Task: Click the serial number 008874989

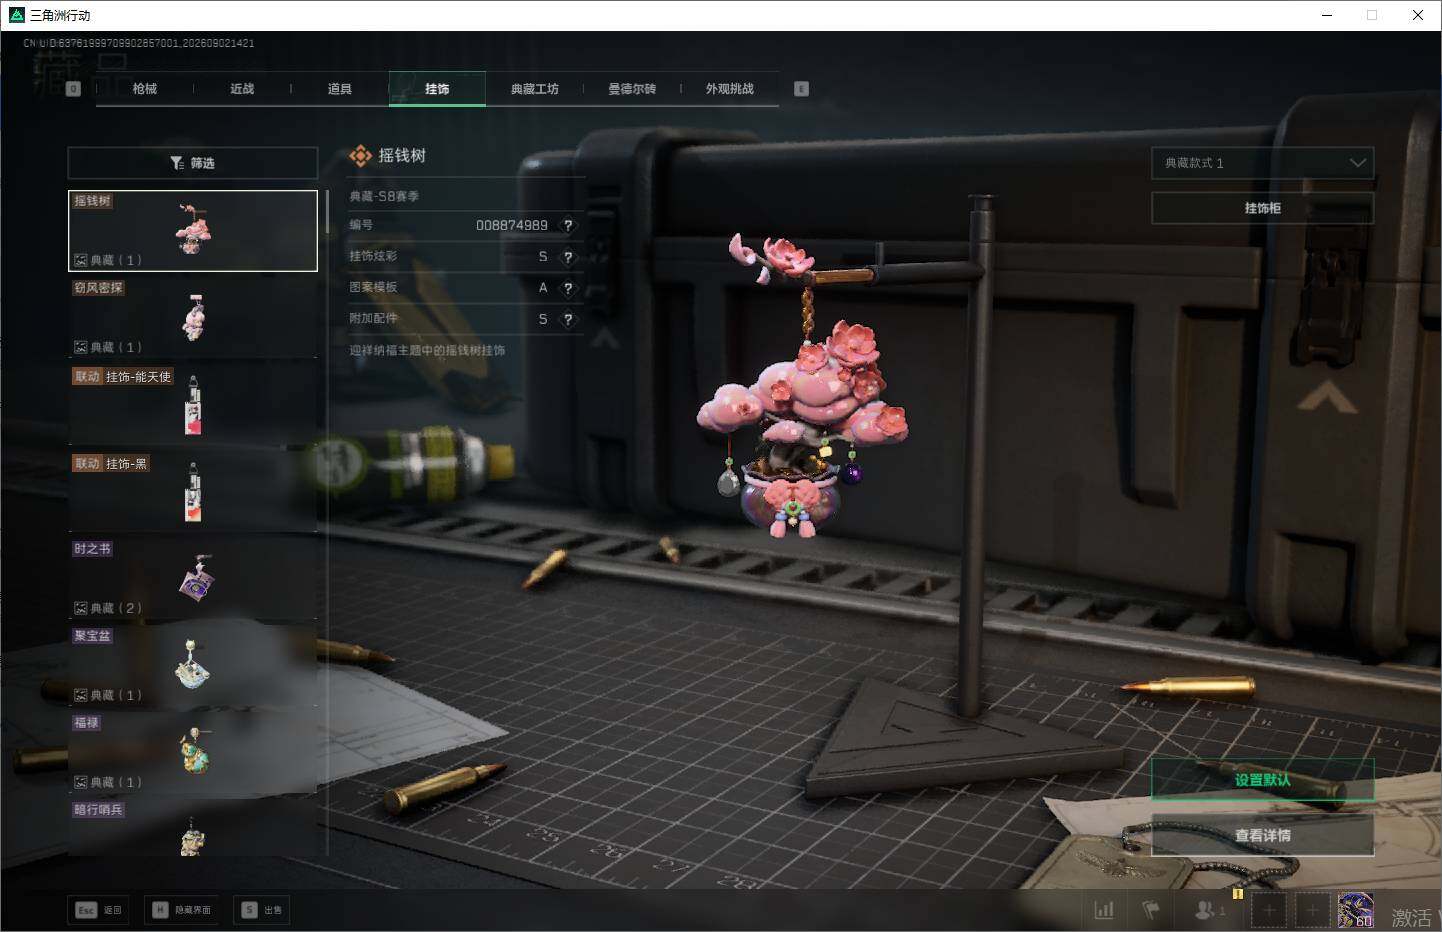Action: [x=512, y=226]
